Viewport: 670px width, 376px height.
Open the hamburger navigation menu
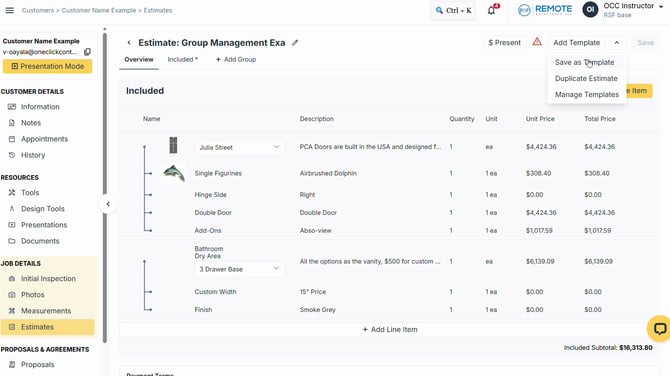(9, 10)
